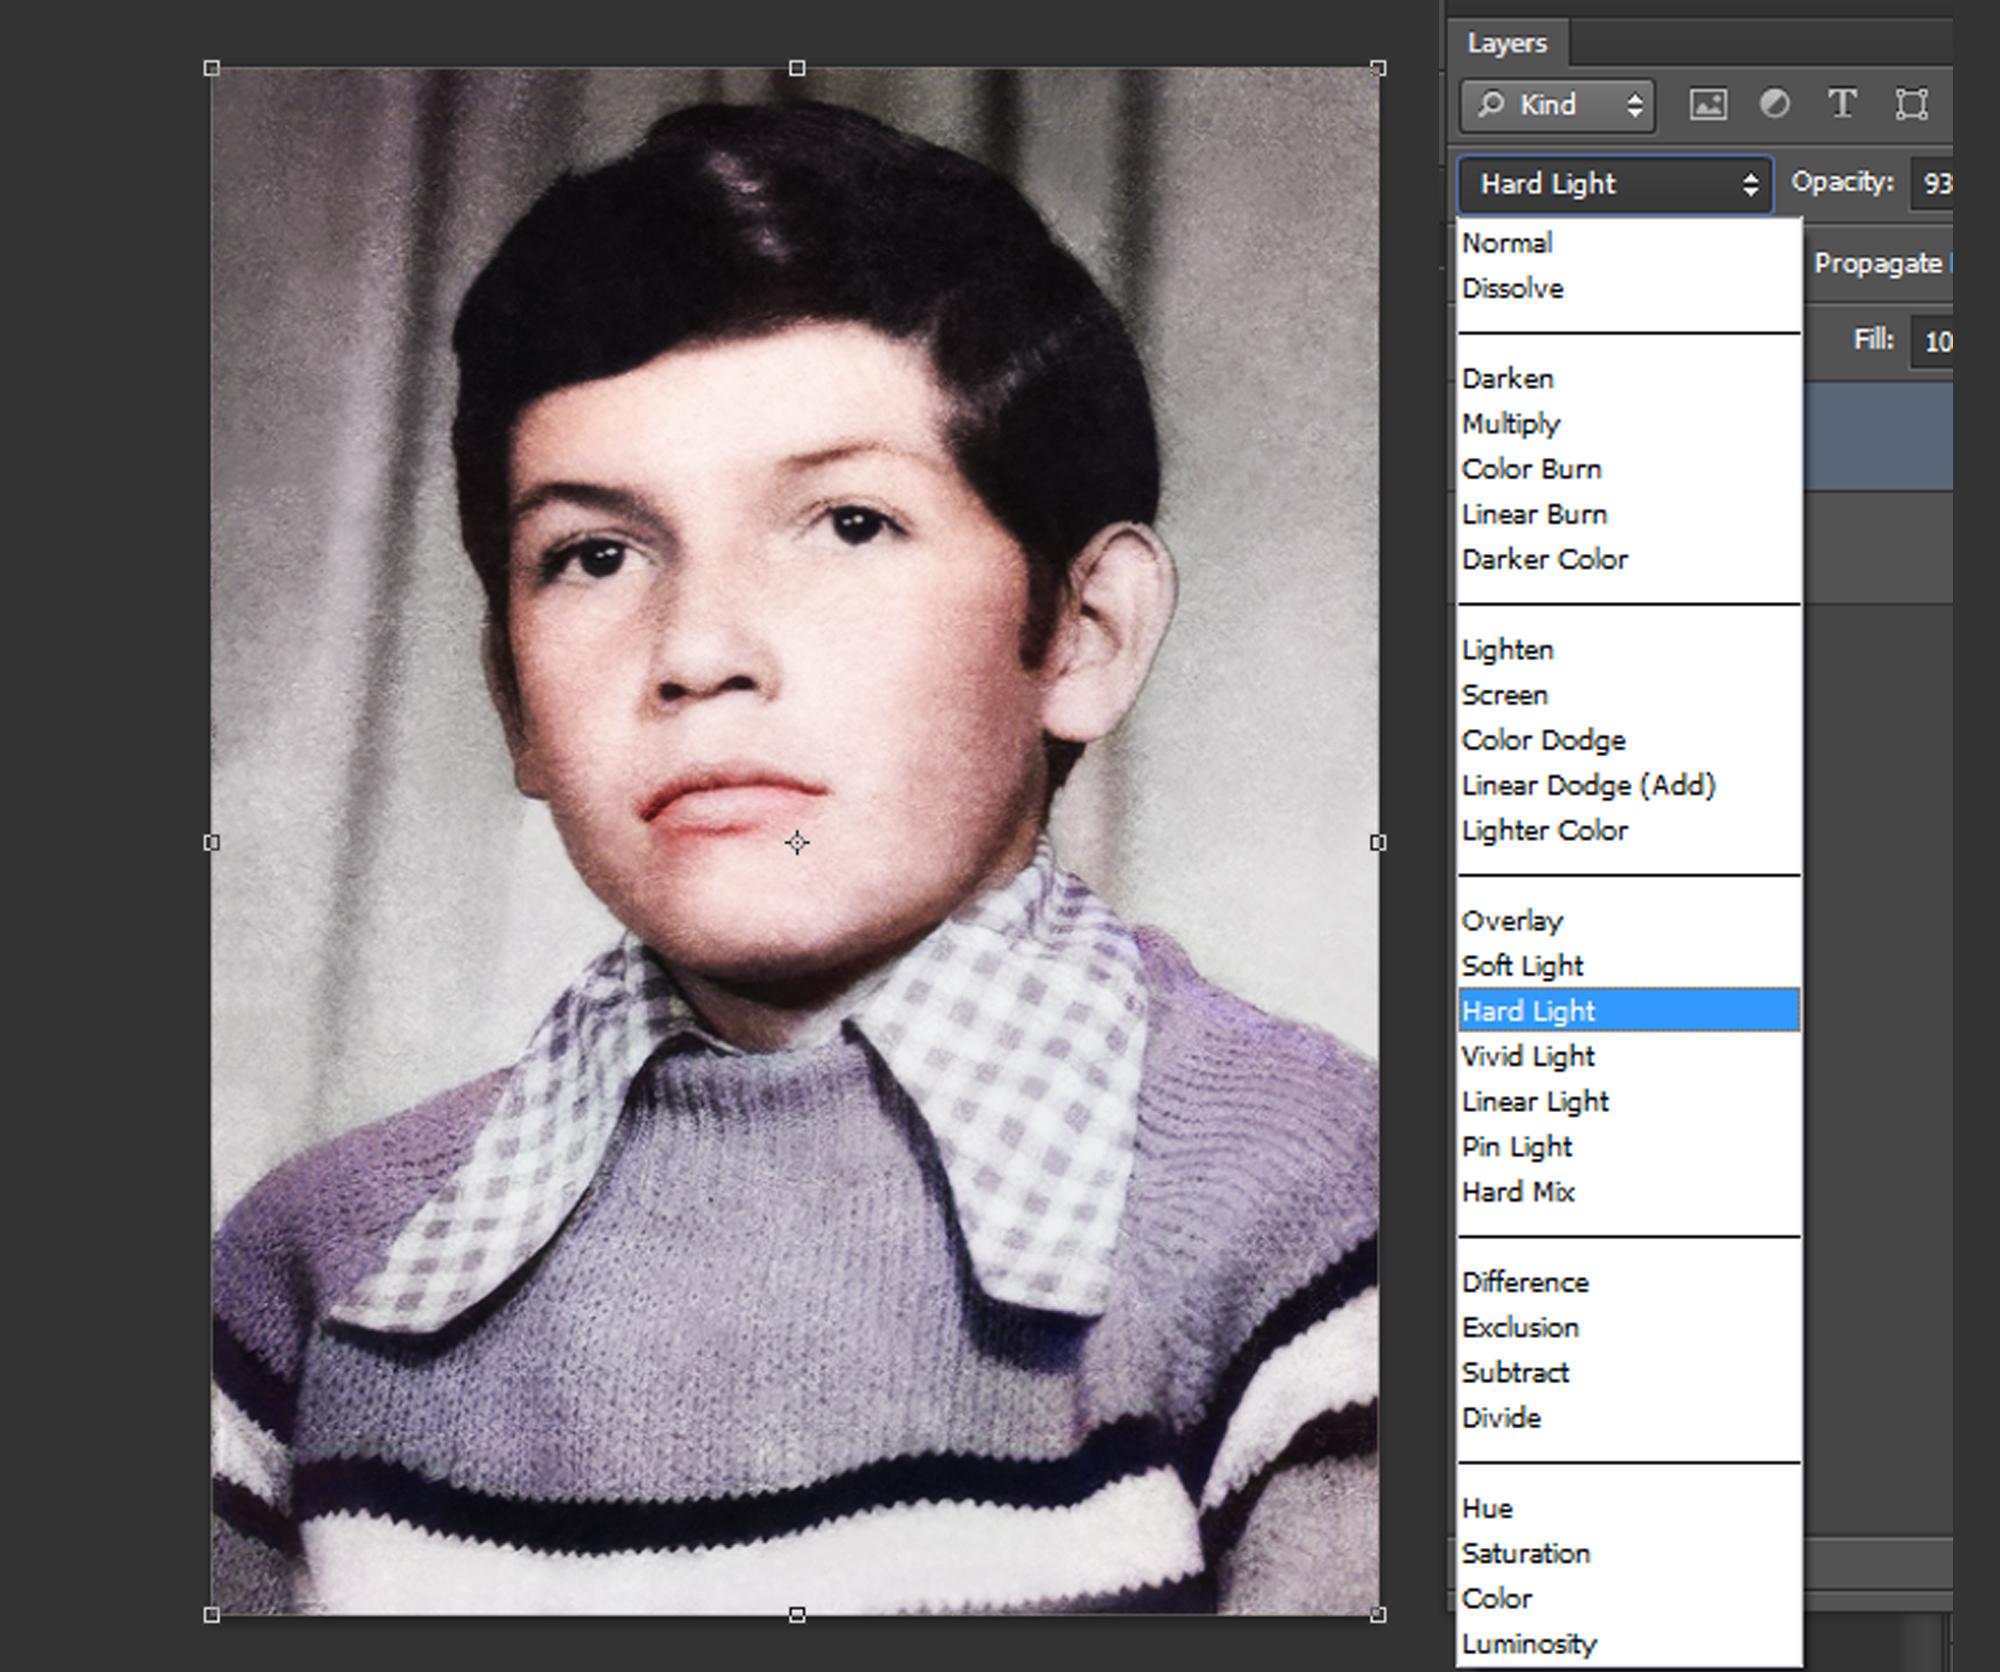2000x1672 pixels.
Task: Switch to the Layers tab
Action: pos(1507,43)
